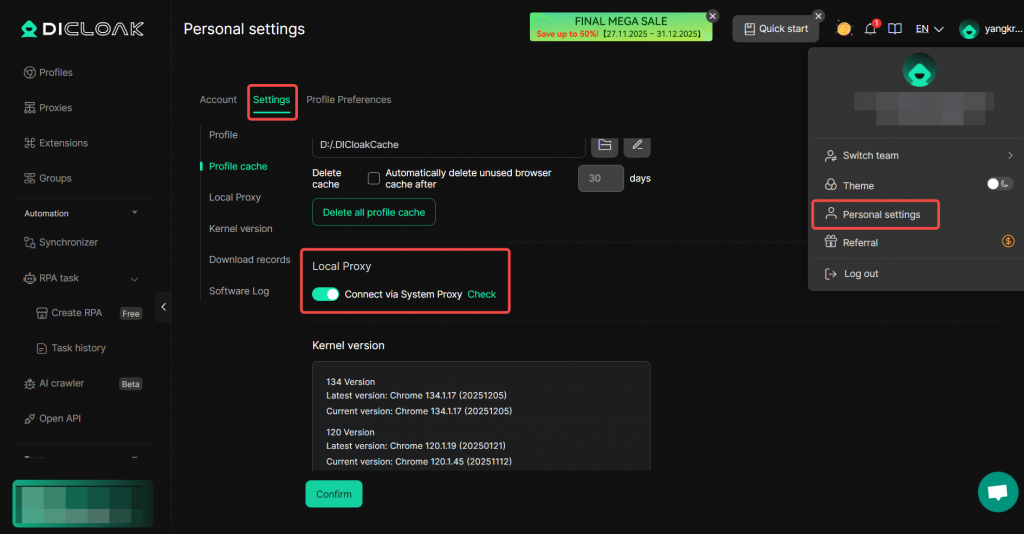The height and width of the screenshot is (534, 1024).
Task: Open the documentation book icon in header
Action: click(895, 29)
